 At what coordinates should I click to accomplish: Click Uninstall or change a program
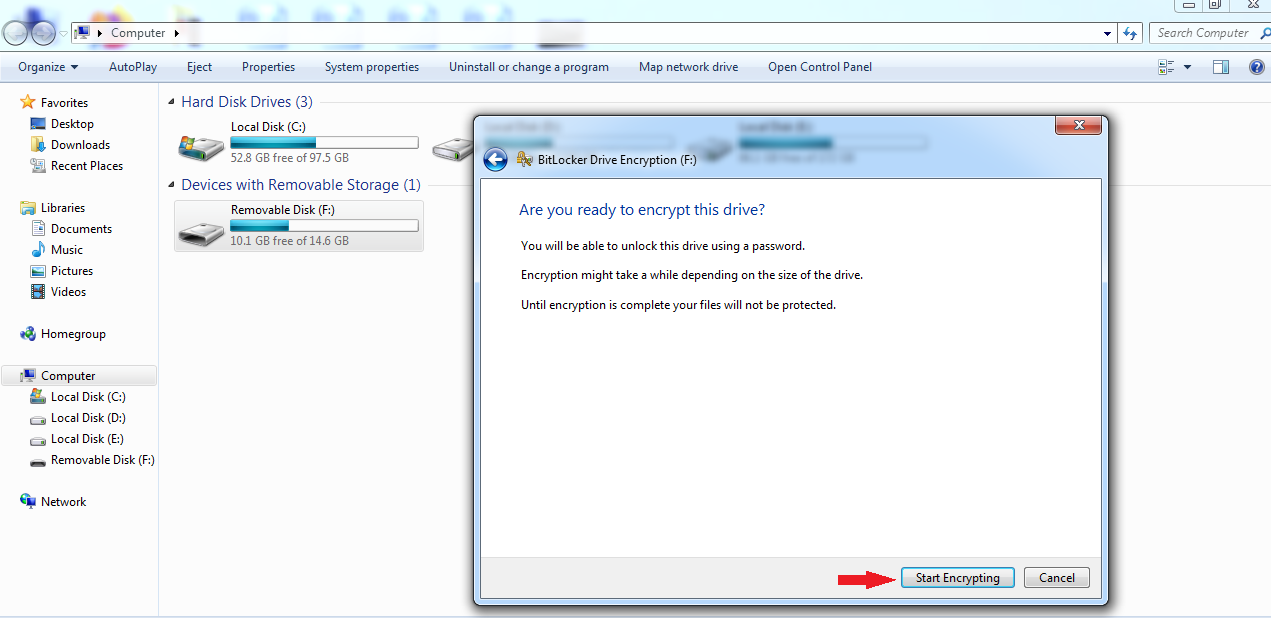pos(529,67)
